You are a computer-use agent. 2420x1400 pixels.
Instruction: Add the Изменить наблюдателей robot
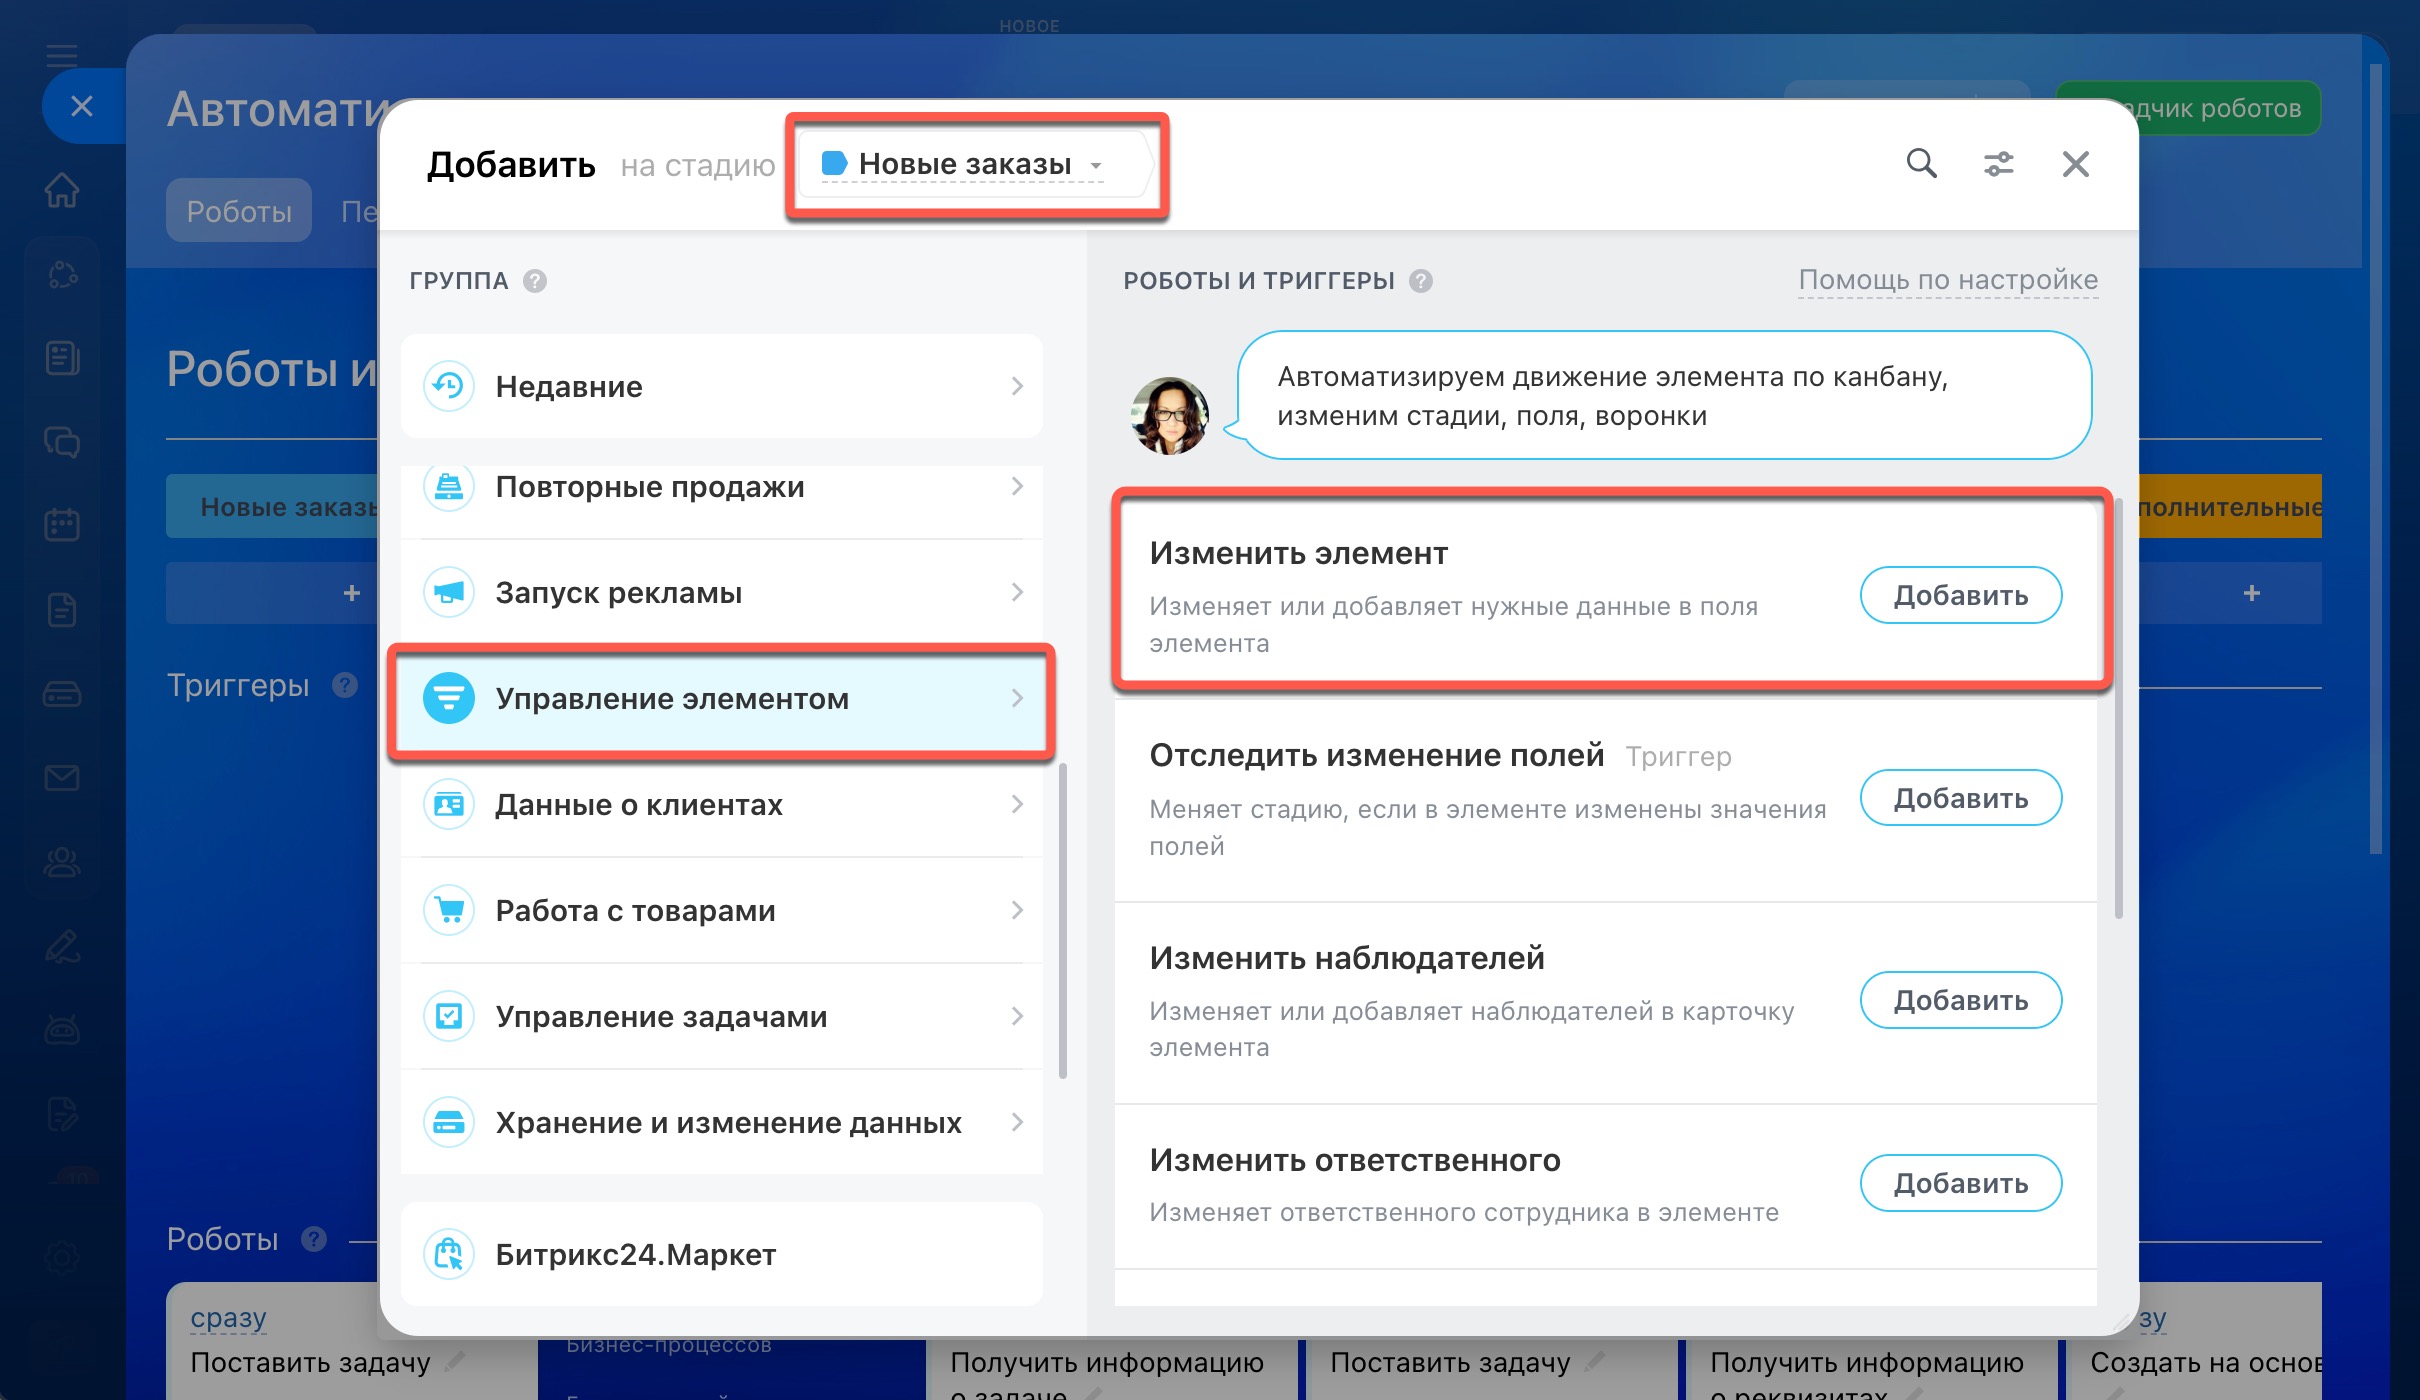[x=1960, y=1000]
